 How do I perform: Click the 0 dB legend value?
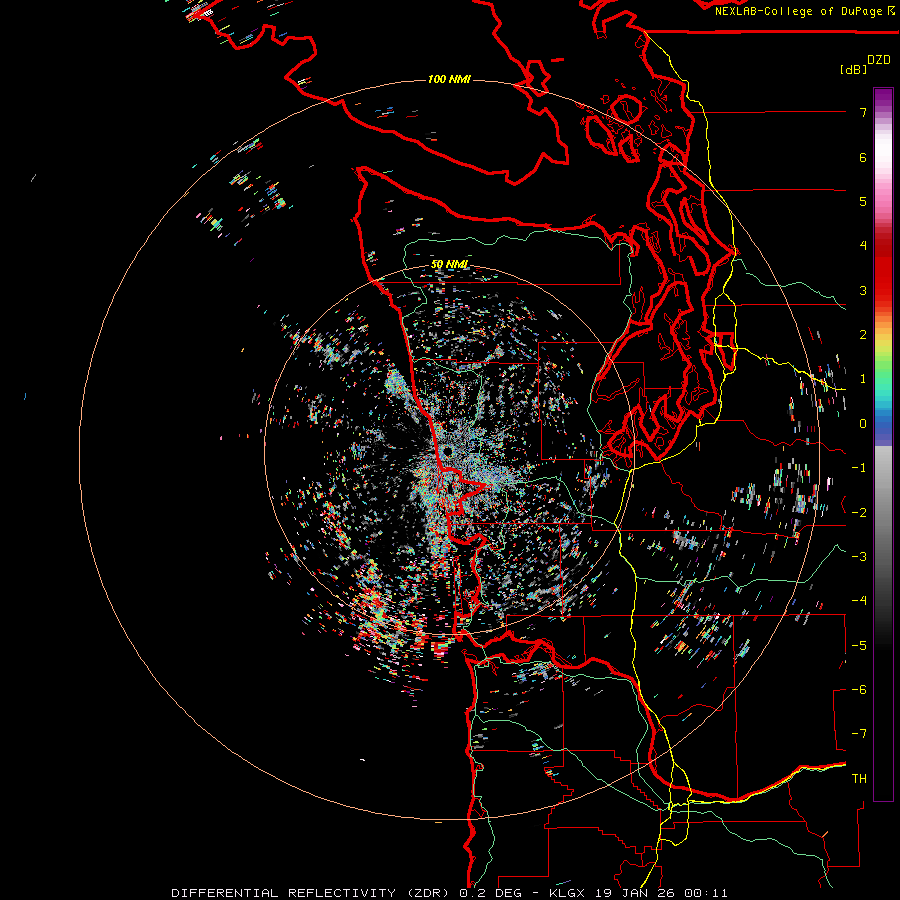click(x=863, y=424)
